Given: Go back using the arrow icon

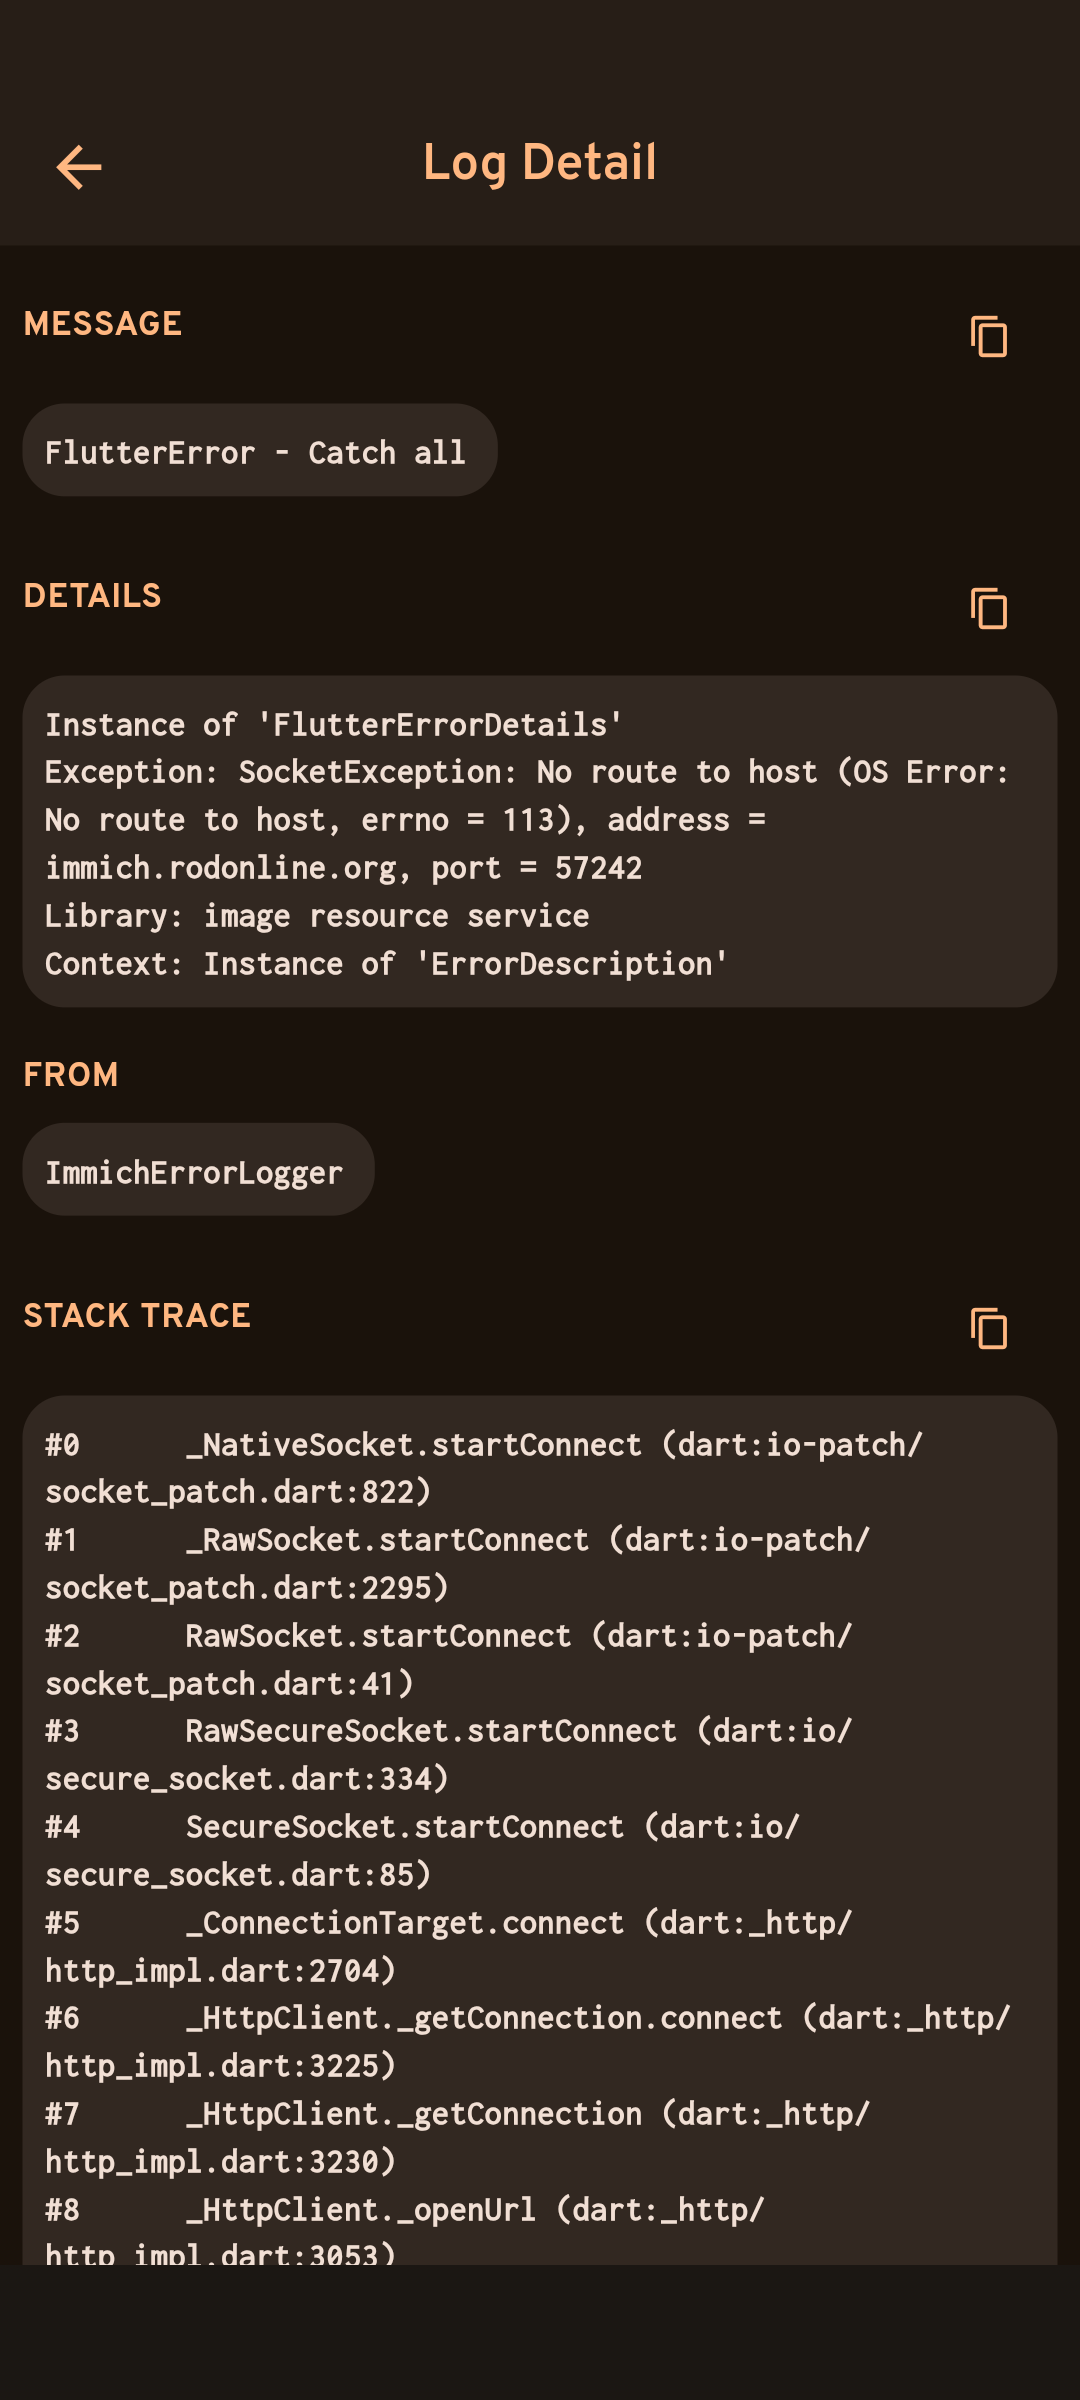Looking at the screenshot, I should tap(79, 166).
